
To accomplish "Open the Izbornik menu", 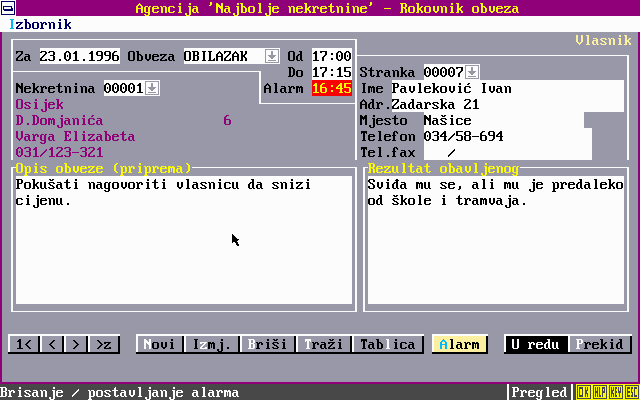I will click(40, 24).
